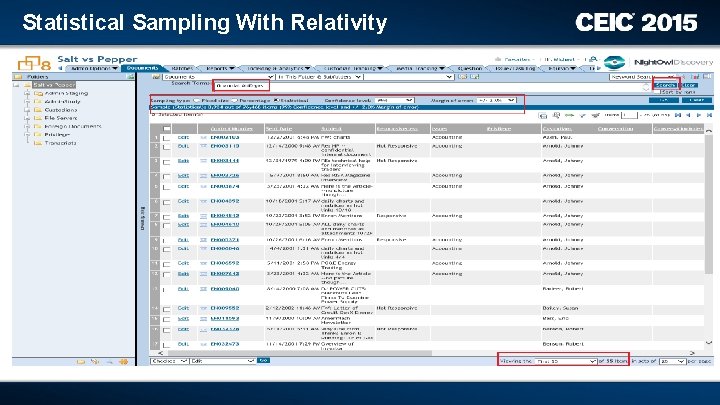Image resolution: width=720 pixels, height=405 pixels.
Task: Open the Reports tab menu
Action: (220, 68)
